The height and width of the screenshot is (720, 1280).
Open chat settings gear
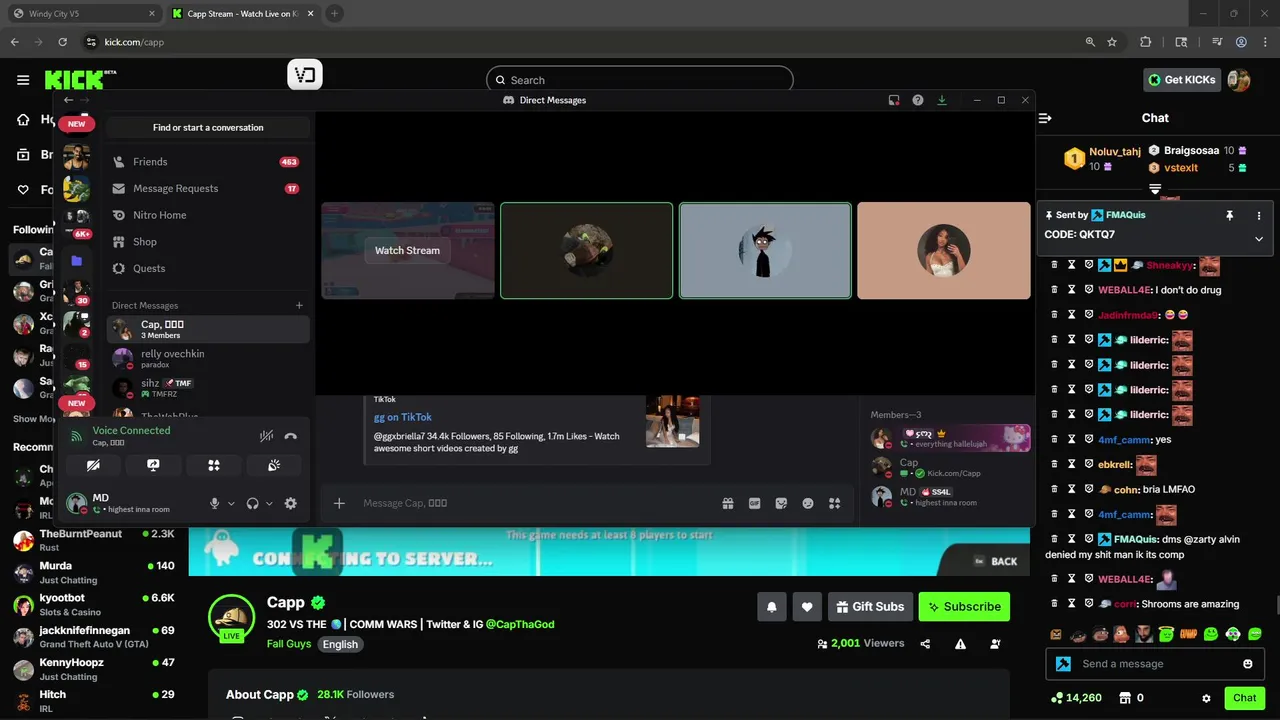point(1206,698)
